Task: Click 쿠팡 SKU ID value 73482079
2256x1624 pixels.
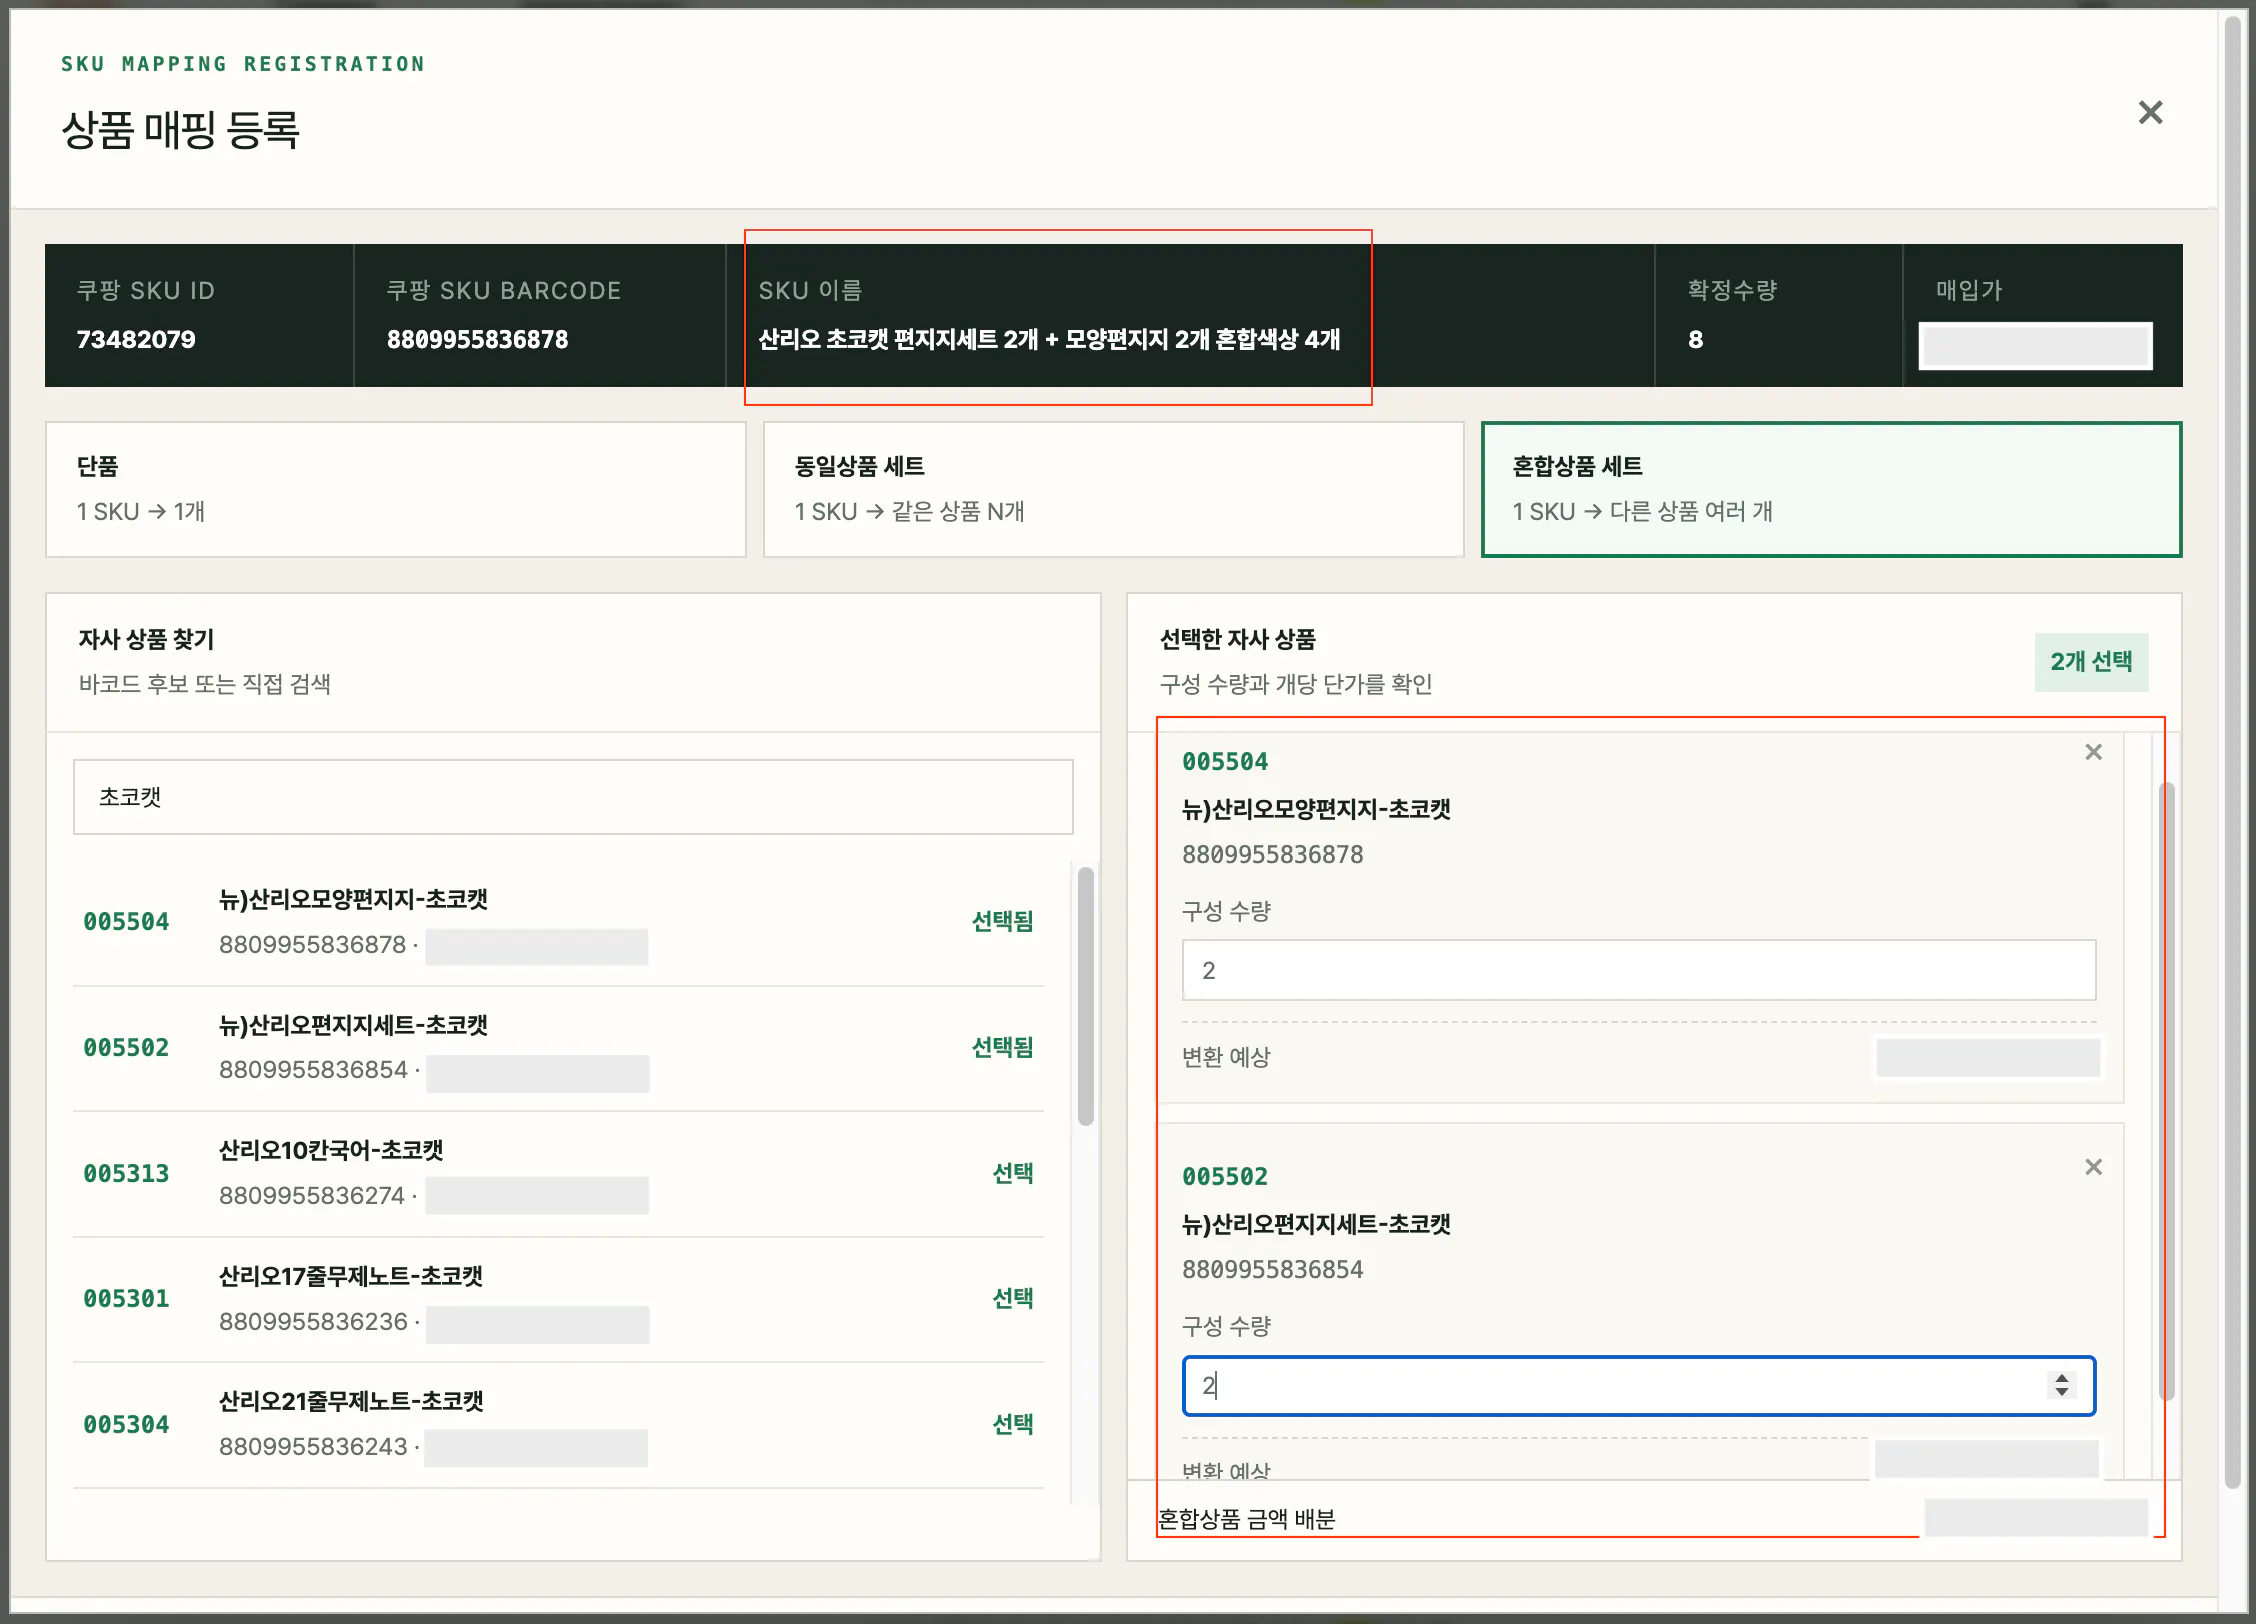Action: 136,340
